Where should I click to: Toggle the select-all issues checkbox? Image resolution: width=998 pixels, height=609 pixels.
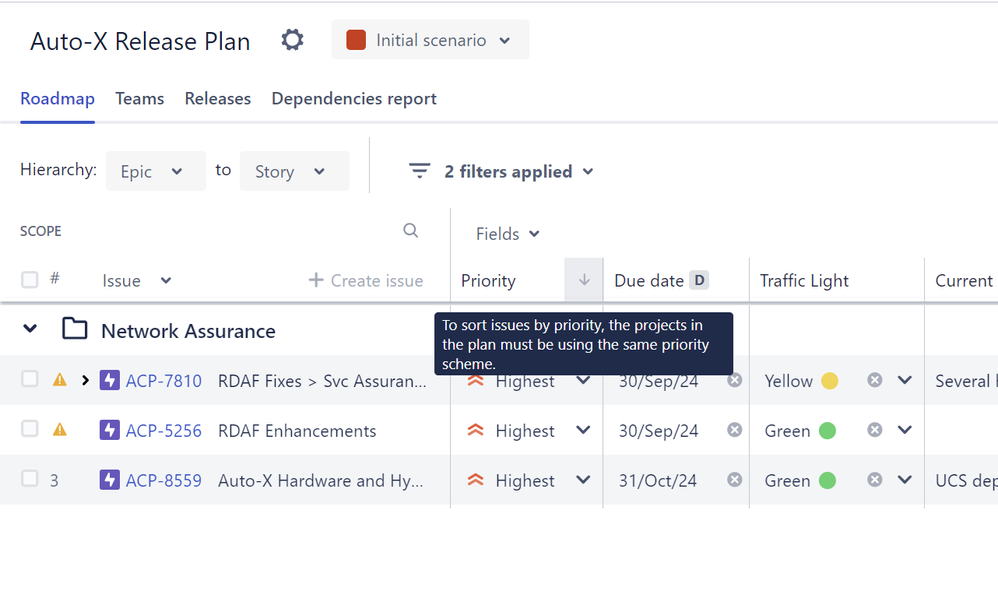29,279
